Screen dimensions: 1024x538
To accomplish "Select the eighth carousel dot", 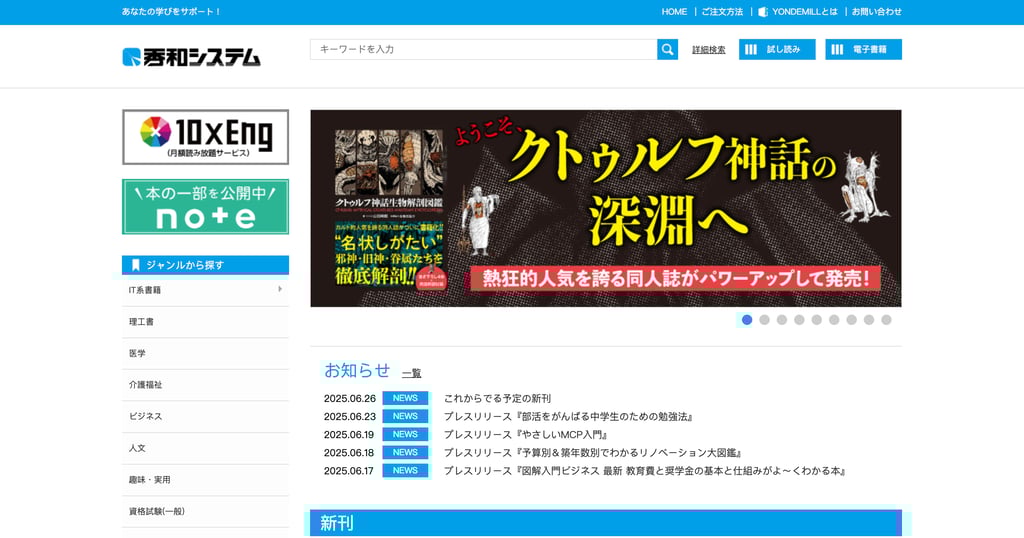I will click(x=869, y=320).
